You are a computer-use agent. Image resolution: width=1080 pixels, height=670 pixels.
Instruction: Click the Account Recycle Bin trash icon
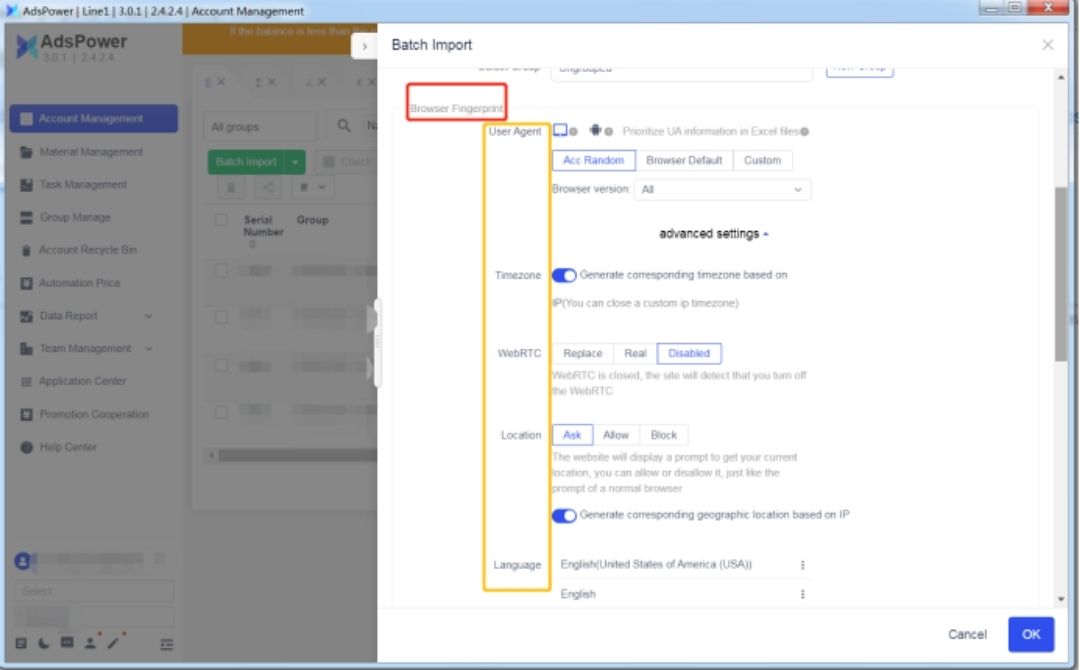point(26,250)
